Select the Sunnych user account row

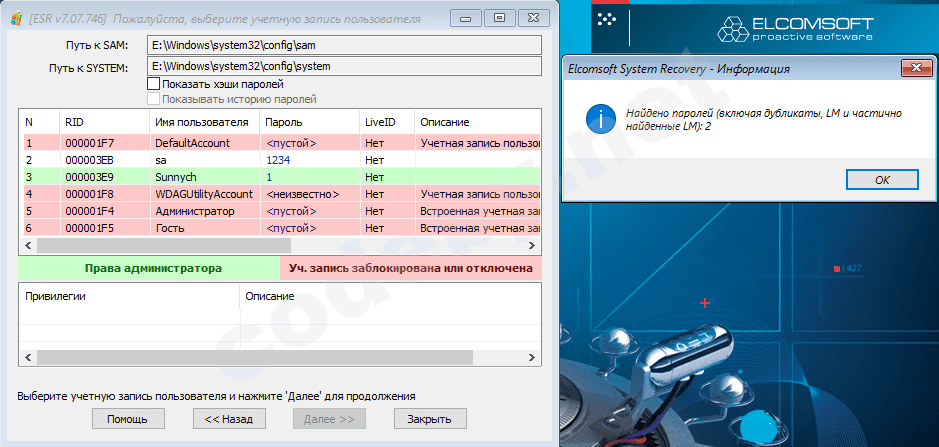200,176
